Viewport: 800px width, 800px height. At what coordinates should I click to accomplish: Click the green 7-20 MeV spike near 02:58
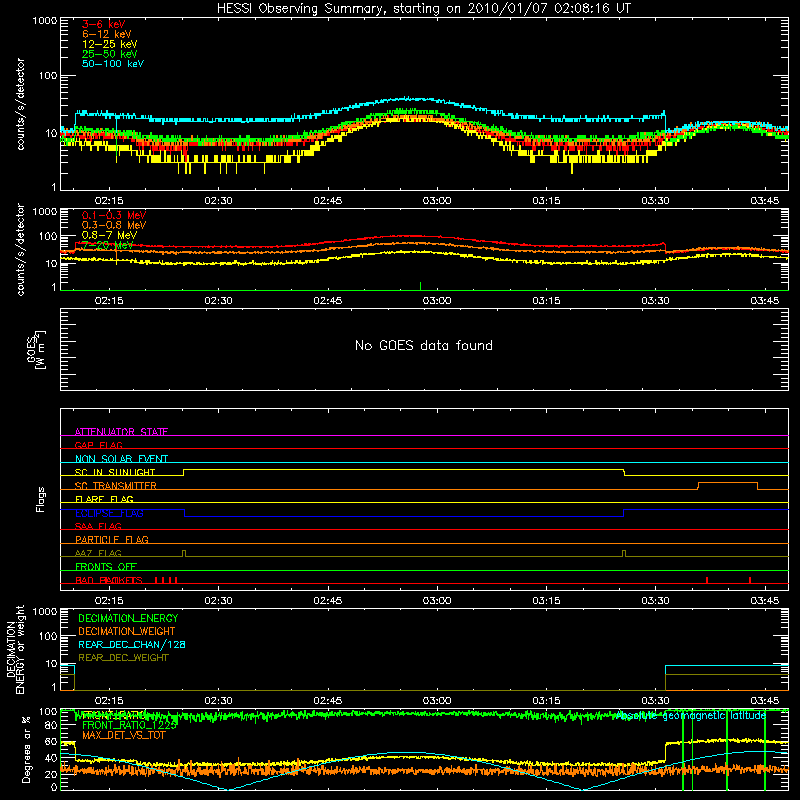click(x=420, y=286)
